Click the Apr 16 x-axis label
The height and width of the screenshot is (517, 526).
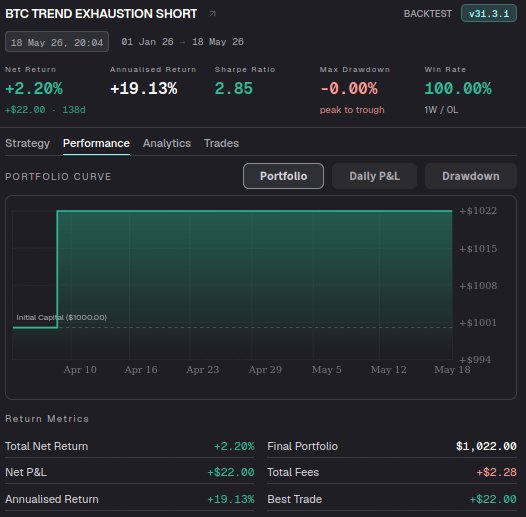[x=141, y=370]
